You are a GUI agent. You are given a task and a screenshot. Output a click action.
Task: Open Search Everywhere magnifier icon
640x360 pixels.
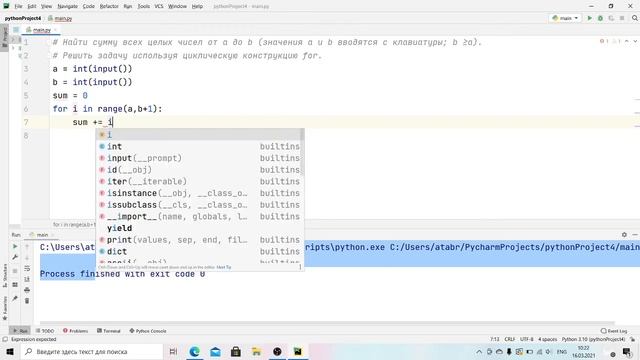point(635,18)
